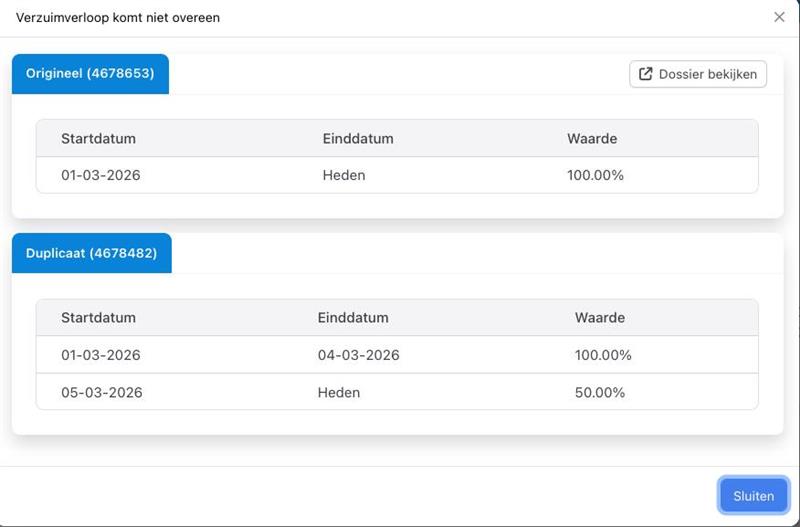Click the Heden cell in Origineel row
The height and width of the screenshot is (527, 800).
tap(344, 175)
